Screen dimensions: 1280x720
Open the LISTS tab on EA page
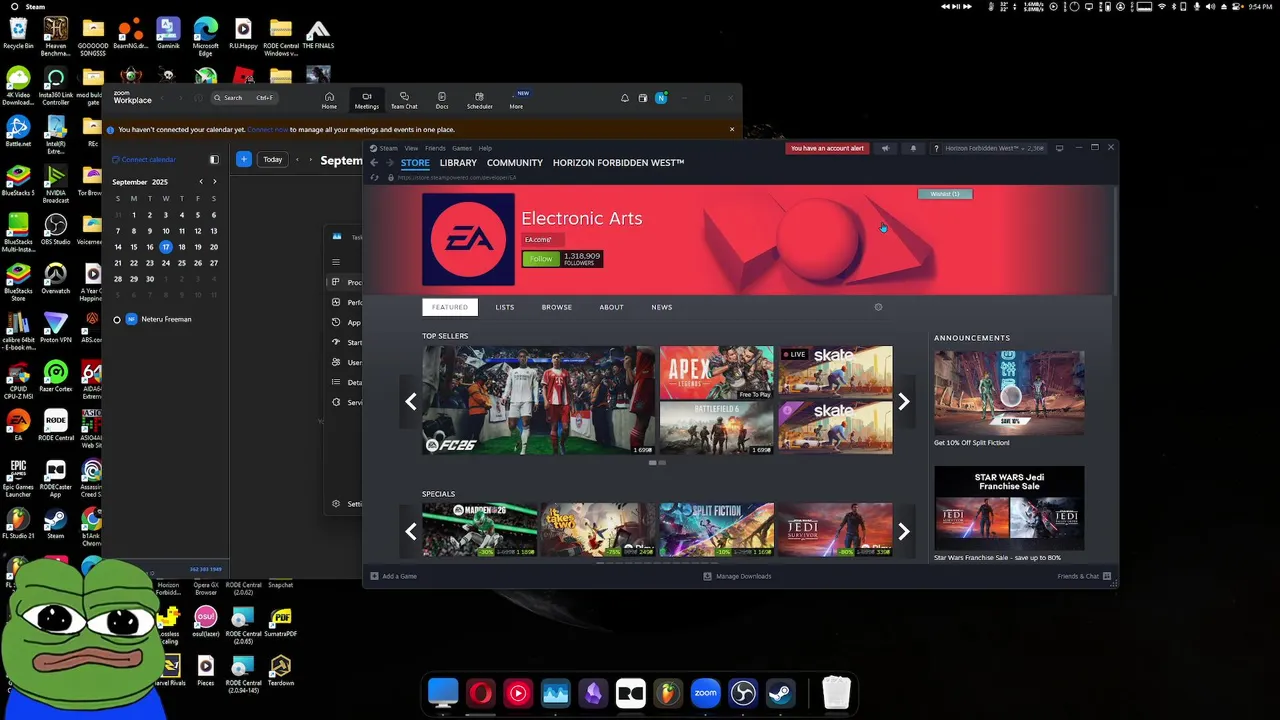[x=505, y=307]
